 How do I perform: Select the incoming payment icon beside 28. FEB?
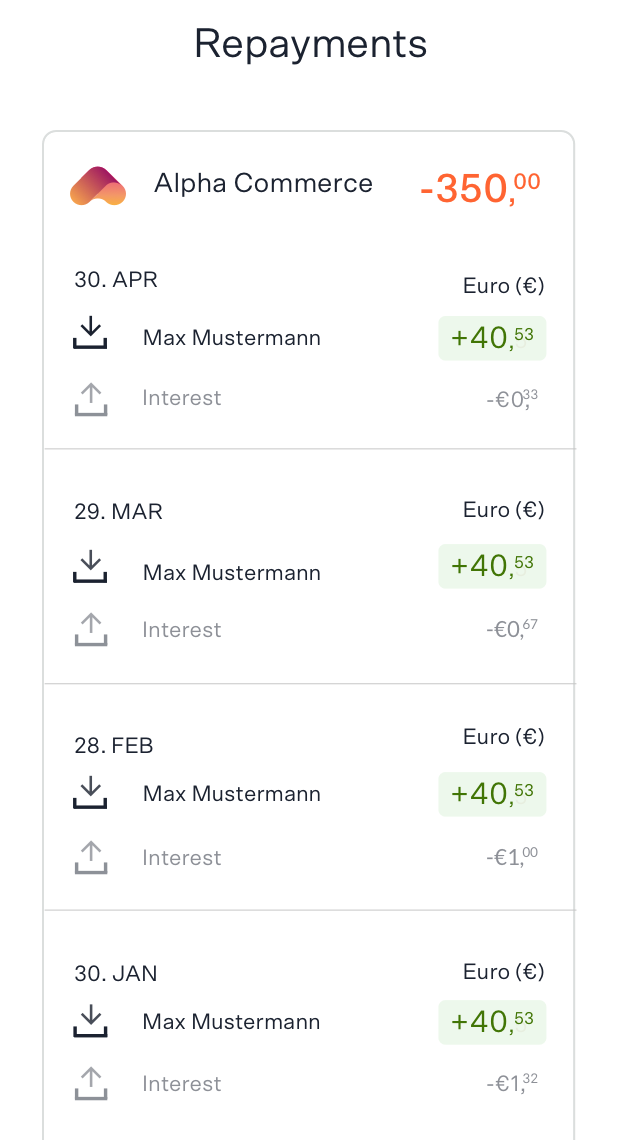(91, 790)
